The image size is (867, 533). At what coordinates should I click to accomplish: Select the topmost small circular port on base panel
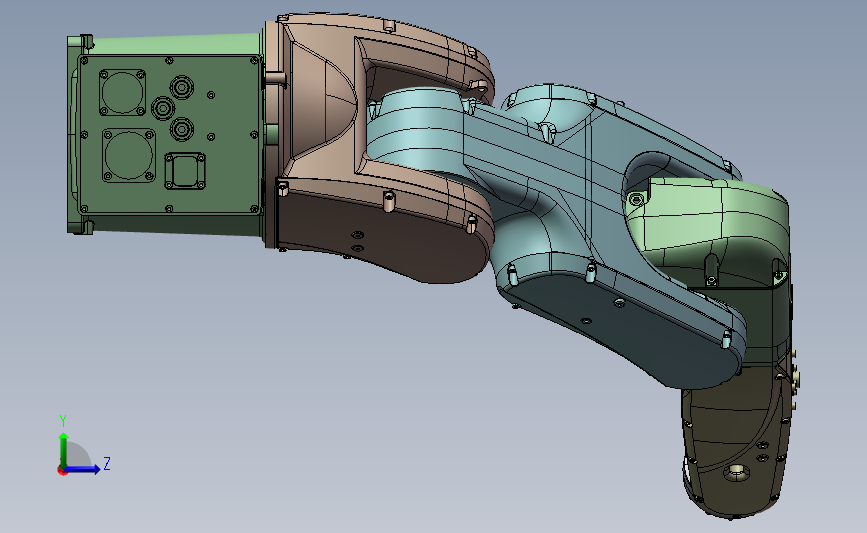click(x=182, y=87)
